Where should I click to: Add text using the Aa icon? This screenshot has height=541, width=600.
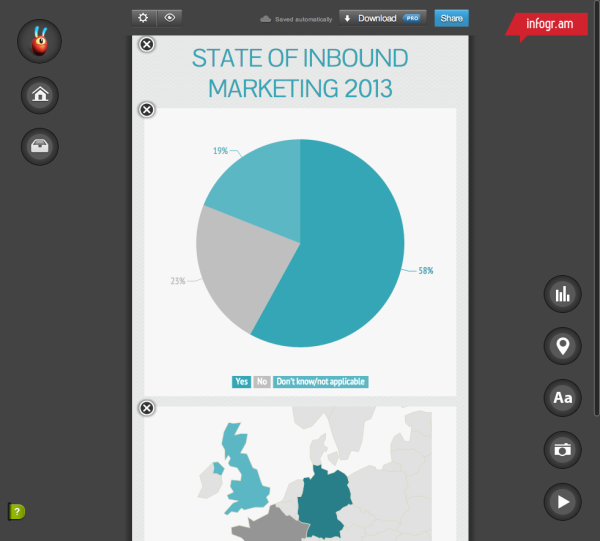click(x=562, y=398)
